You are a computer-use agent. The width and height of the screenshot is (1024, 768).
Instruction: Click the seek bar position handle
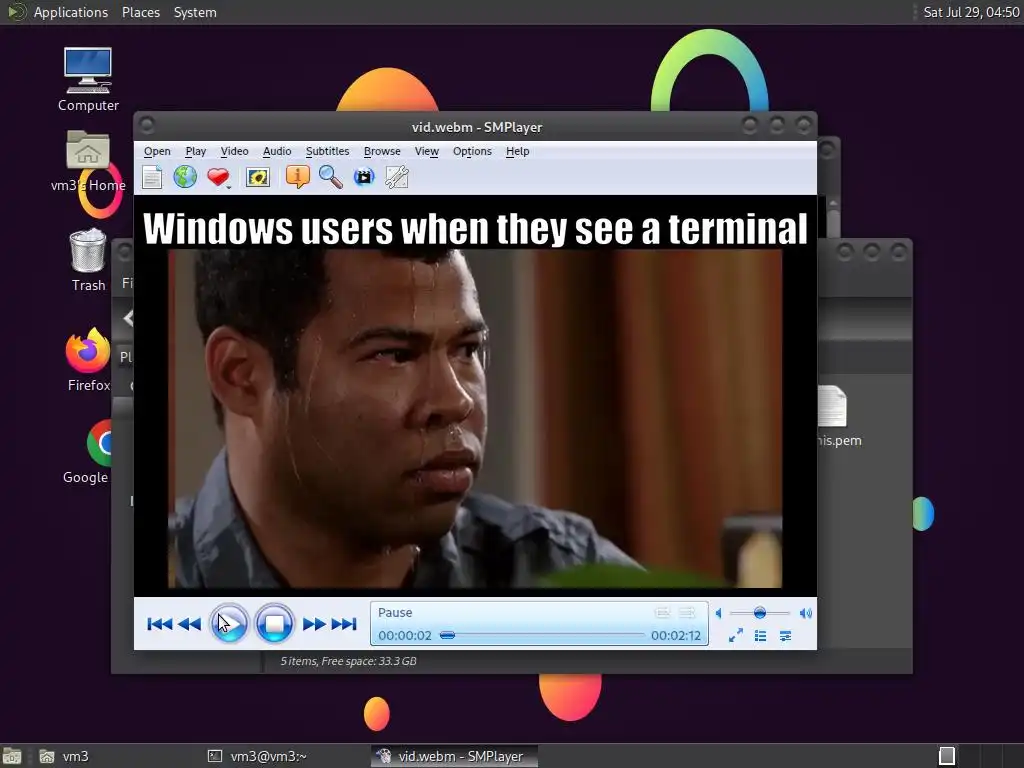click(447, 635)
